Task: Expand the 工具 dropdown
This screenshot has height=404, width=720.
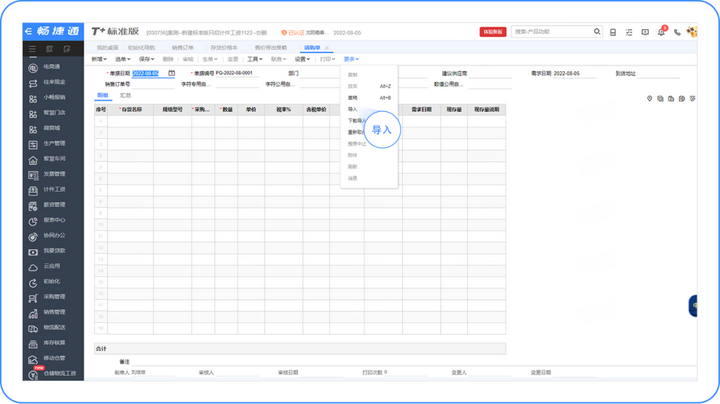Action: [255, 59]
